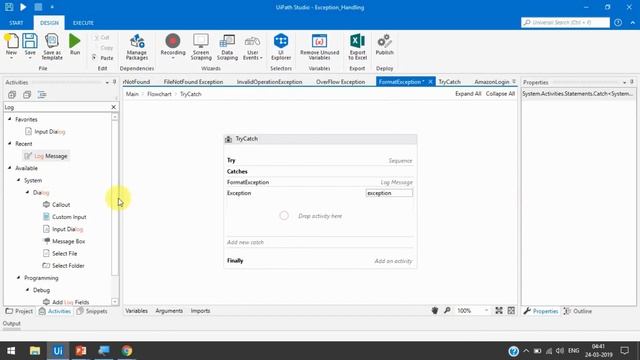640x360 pixels.
Task: Click the quick access save icon in the title bar
Action: tap(9, 7)
